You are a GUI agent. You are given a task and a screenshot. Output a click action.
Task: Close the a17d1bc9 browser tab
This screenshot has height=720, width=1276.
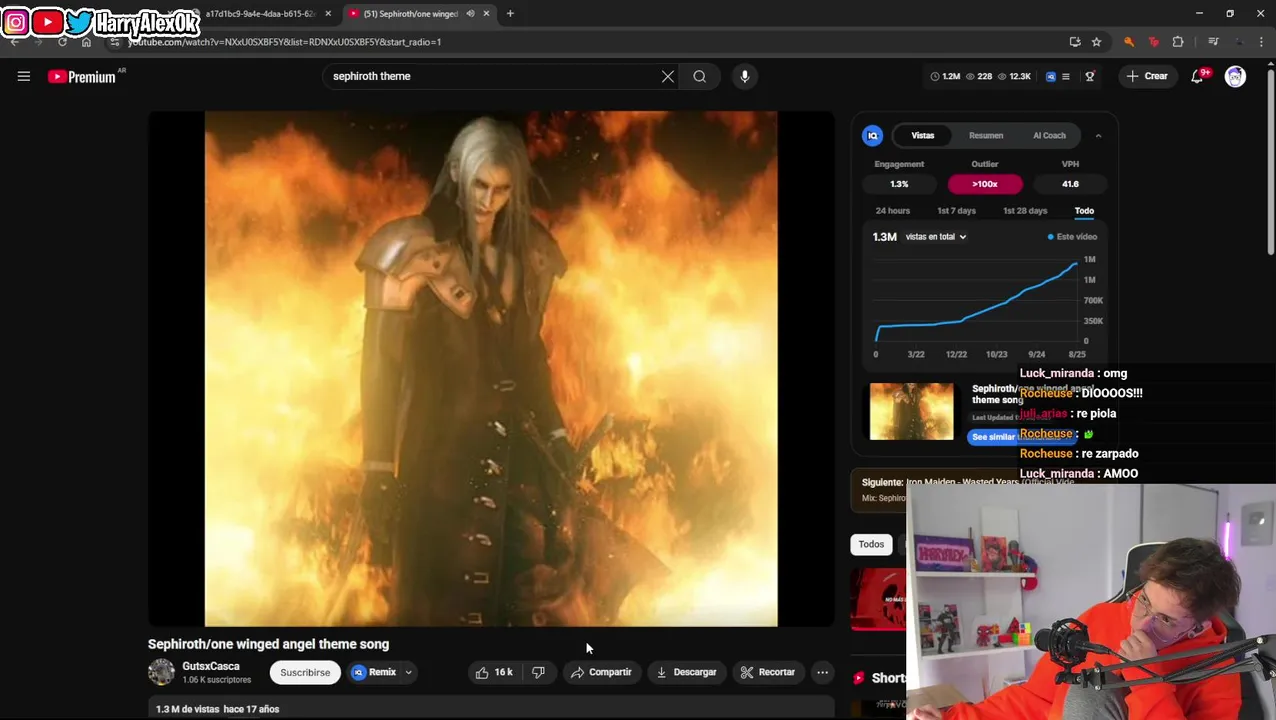(328, 13)
